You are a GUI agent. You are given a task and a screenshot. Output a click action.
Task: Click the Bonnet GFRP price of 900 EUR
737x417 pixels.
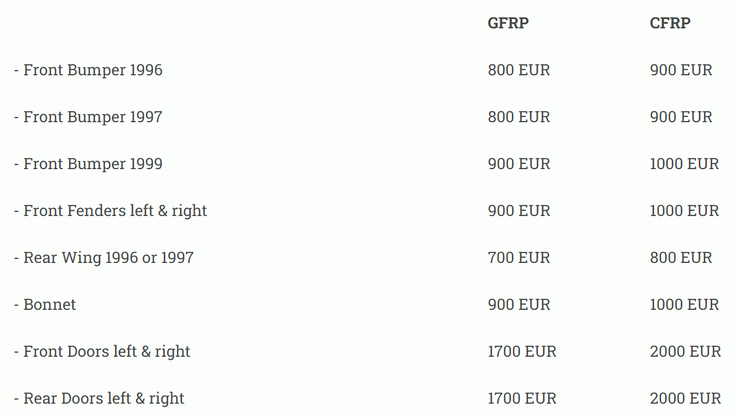[519, 305]
